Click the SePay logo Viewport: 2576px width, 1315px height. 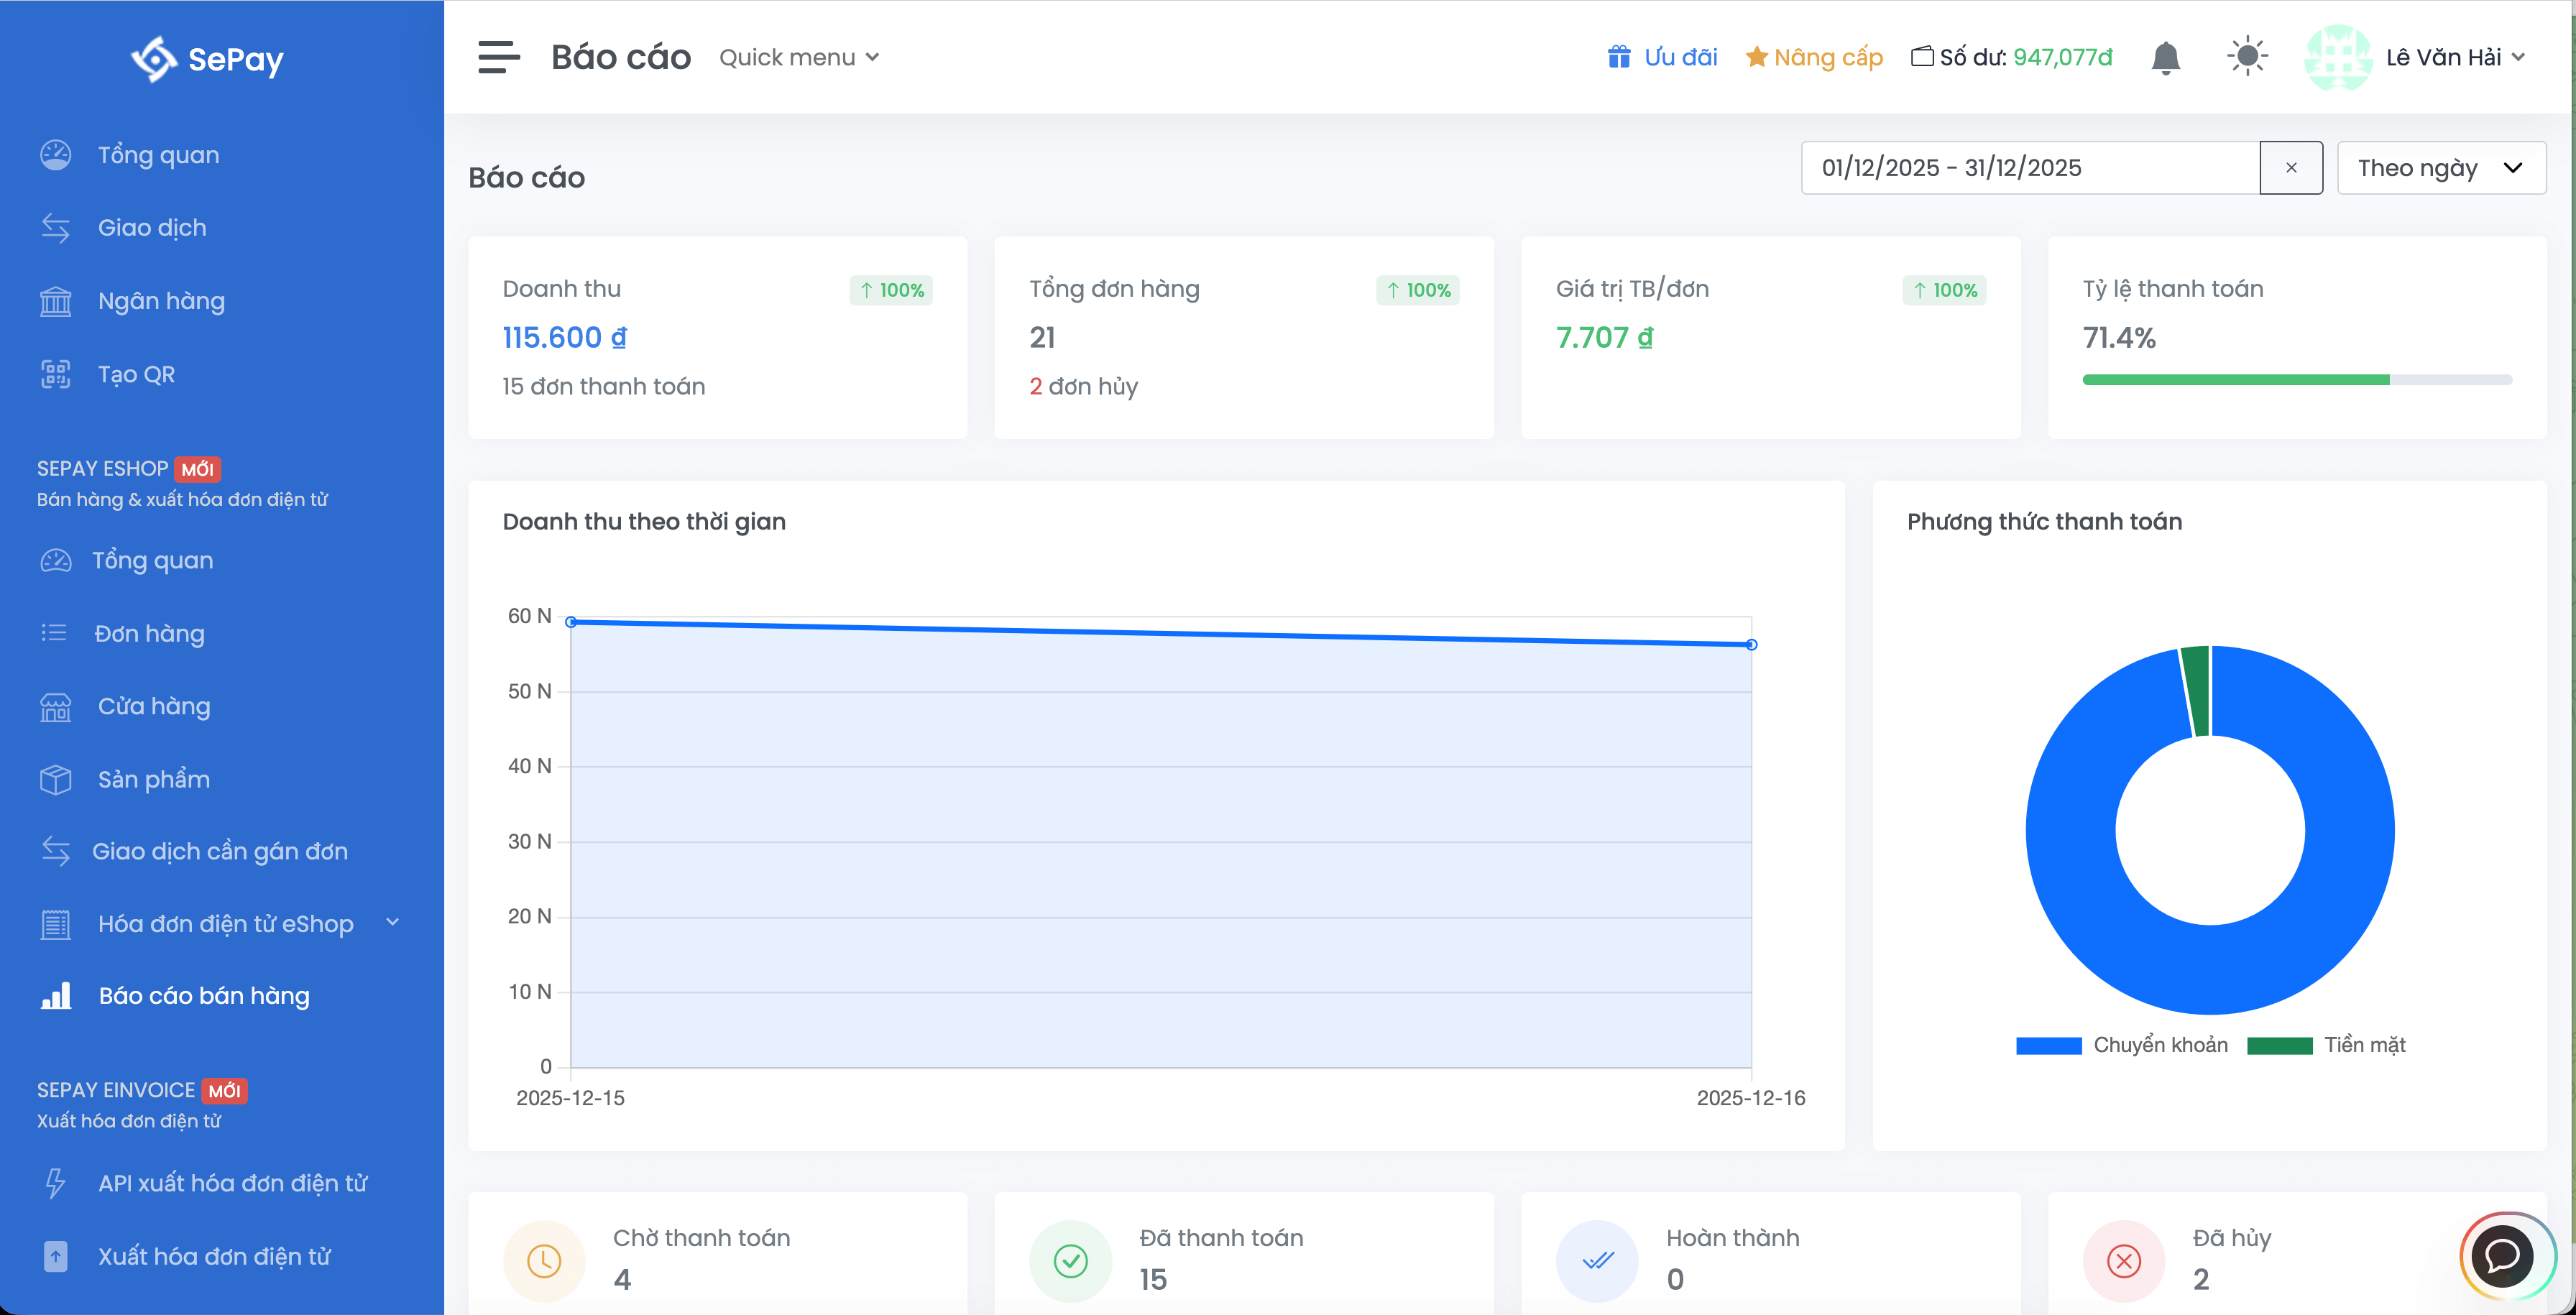tap(208, 59)
